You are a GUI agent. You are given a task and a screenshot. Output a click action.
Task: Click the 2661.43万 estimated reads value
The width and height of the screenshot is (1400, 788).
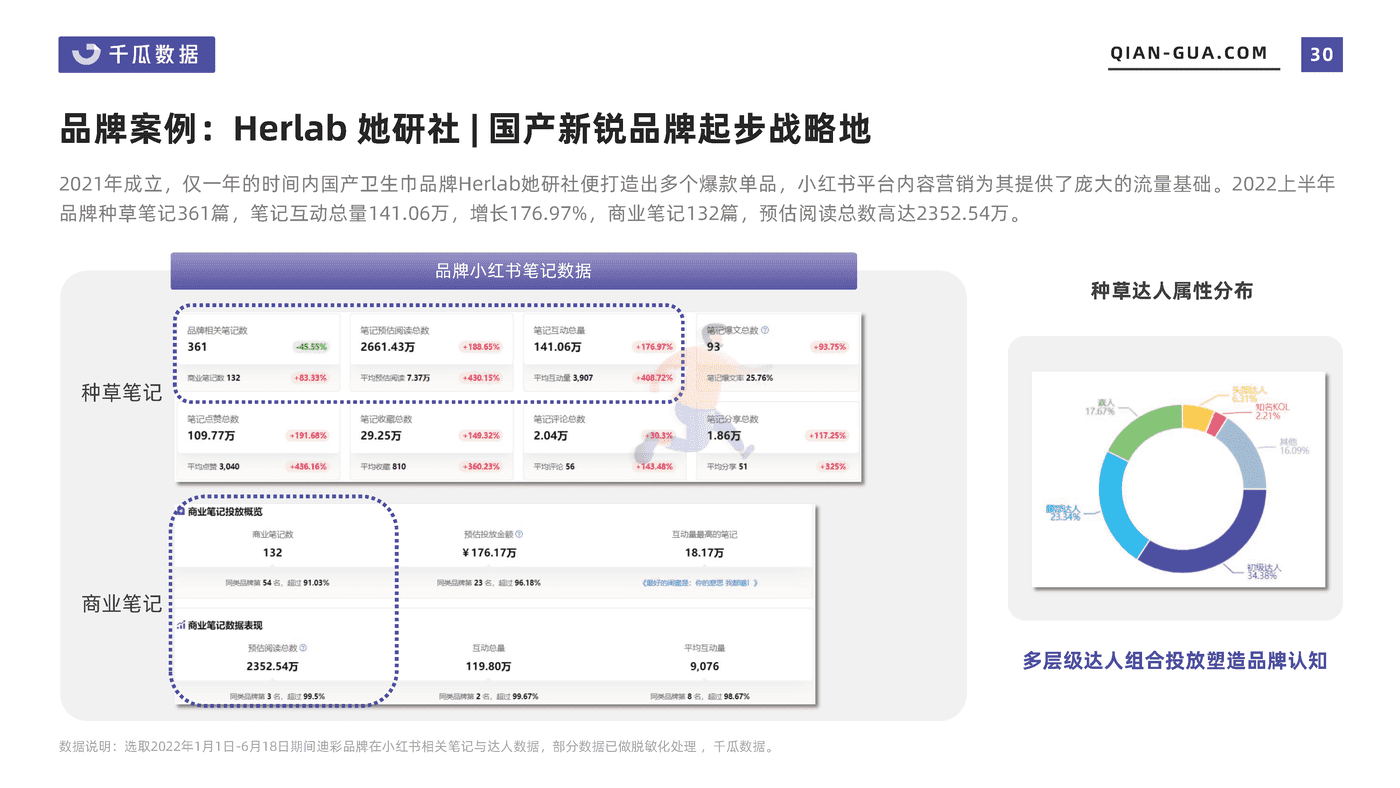[387, 347]
